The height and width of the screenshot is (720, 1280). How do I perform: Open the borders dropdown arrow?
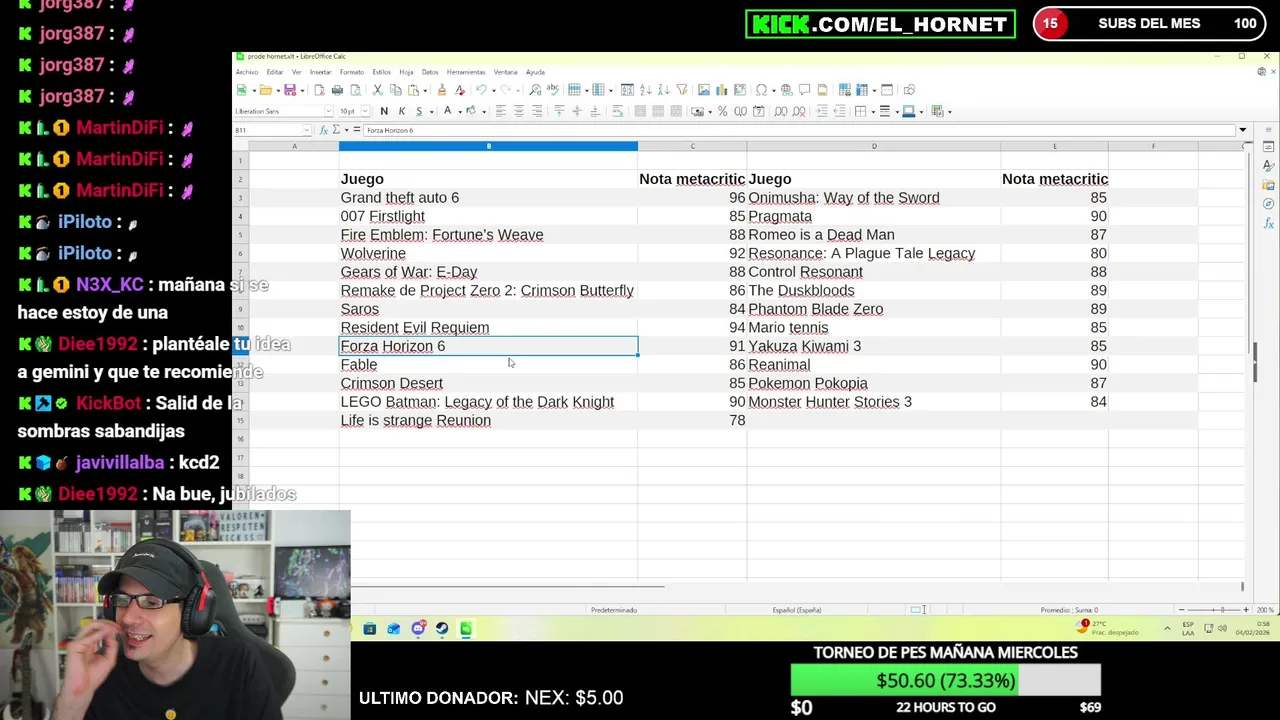(873, 111)
